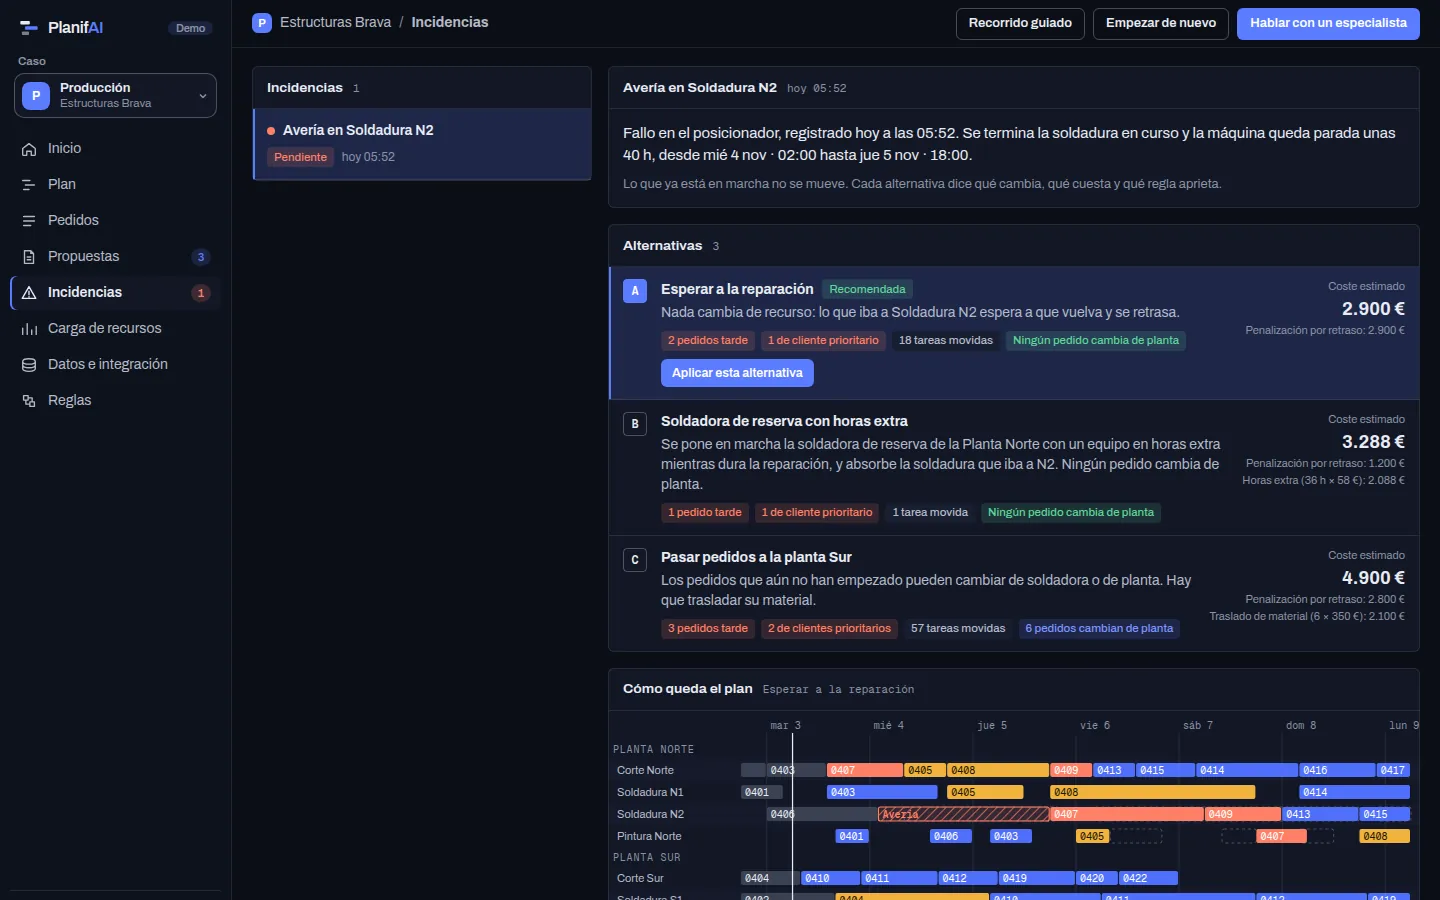Open Inicio via its home icon
1440x900 pixels.
(x=29, y=148)
